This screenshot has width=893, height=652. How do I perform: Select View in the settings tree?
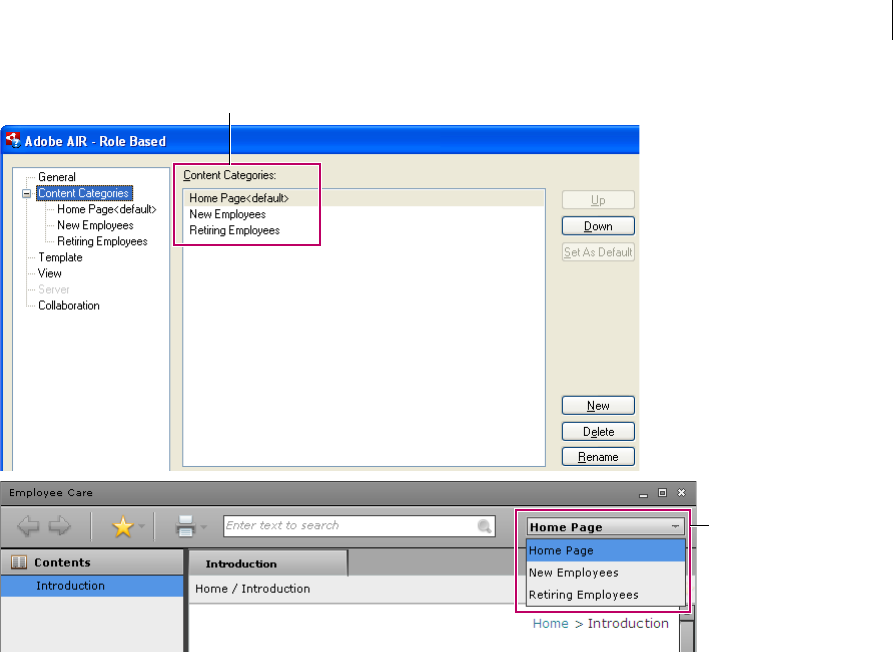[x=50, y=273]
